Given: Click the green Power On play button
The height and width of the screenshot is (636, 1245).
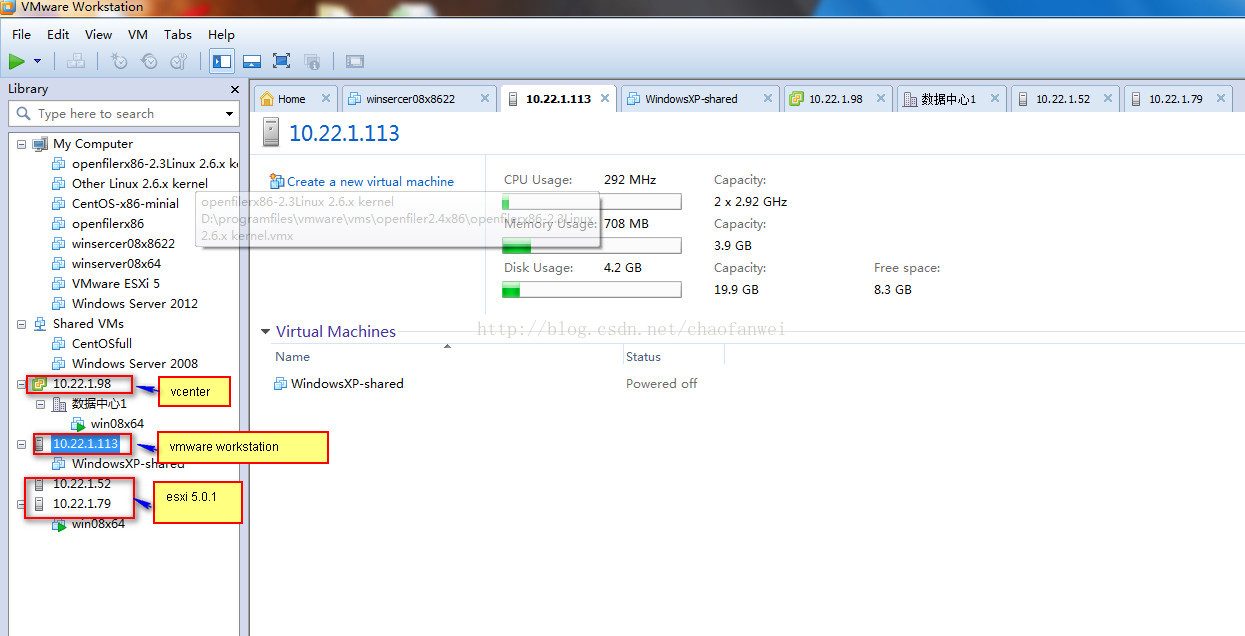Looking at the screenshot, I should [x=17, y=62].
